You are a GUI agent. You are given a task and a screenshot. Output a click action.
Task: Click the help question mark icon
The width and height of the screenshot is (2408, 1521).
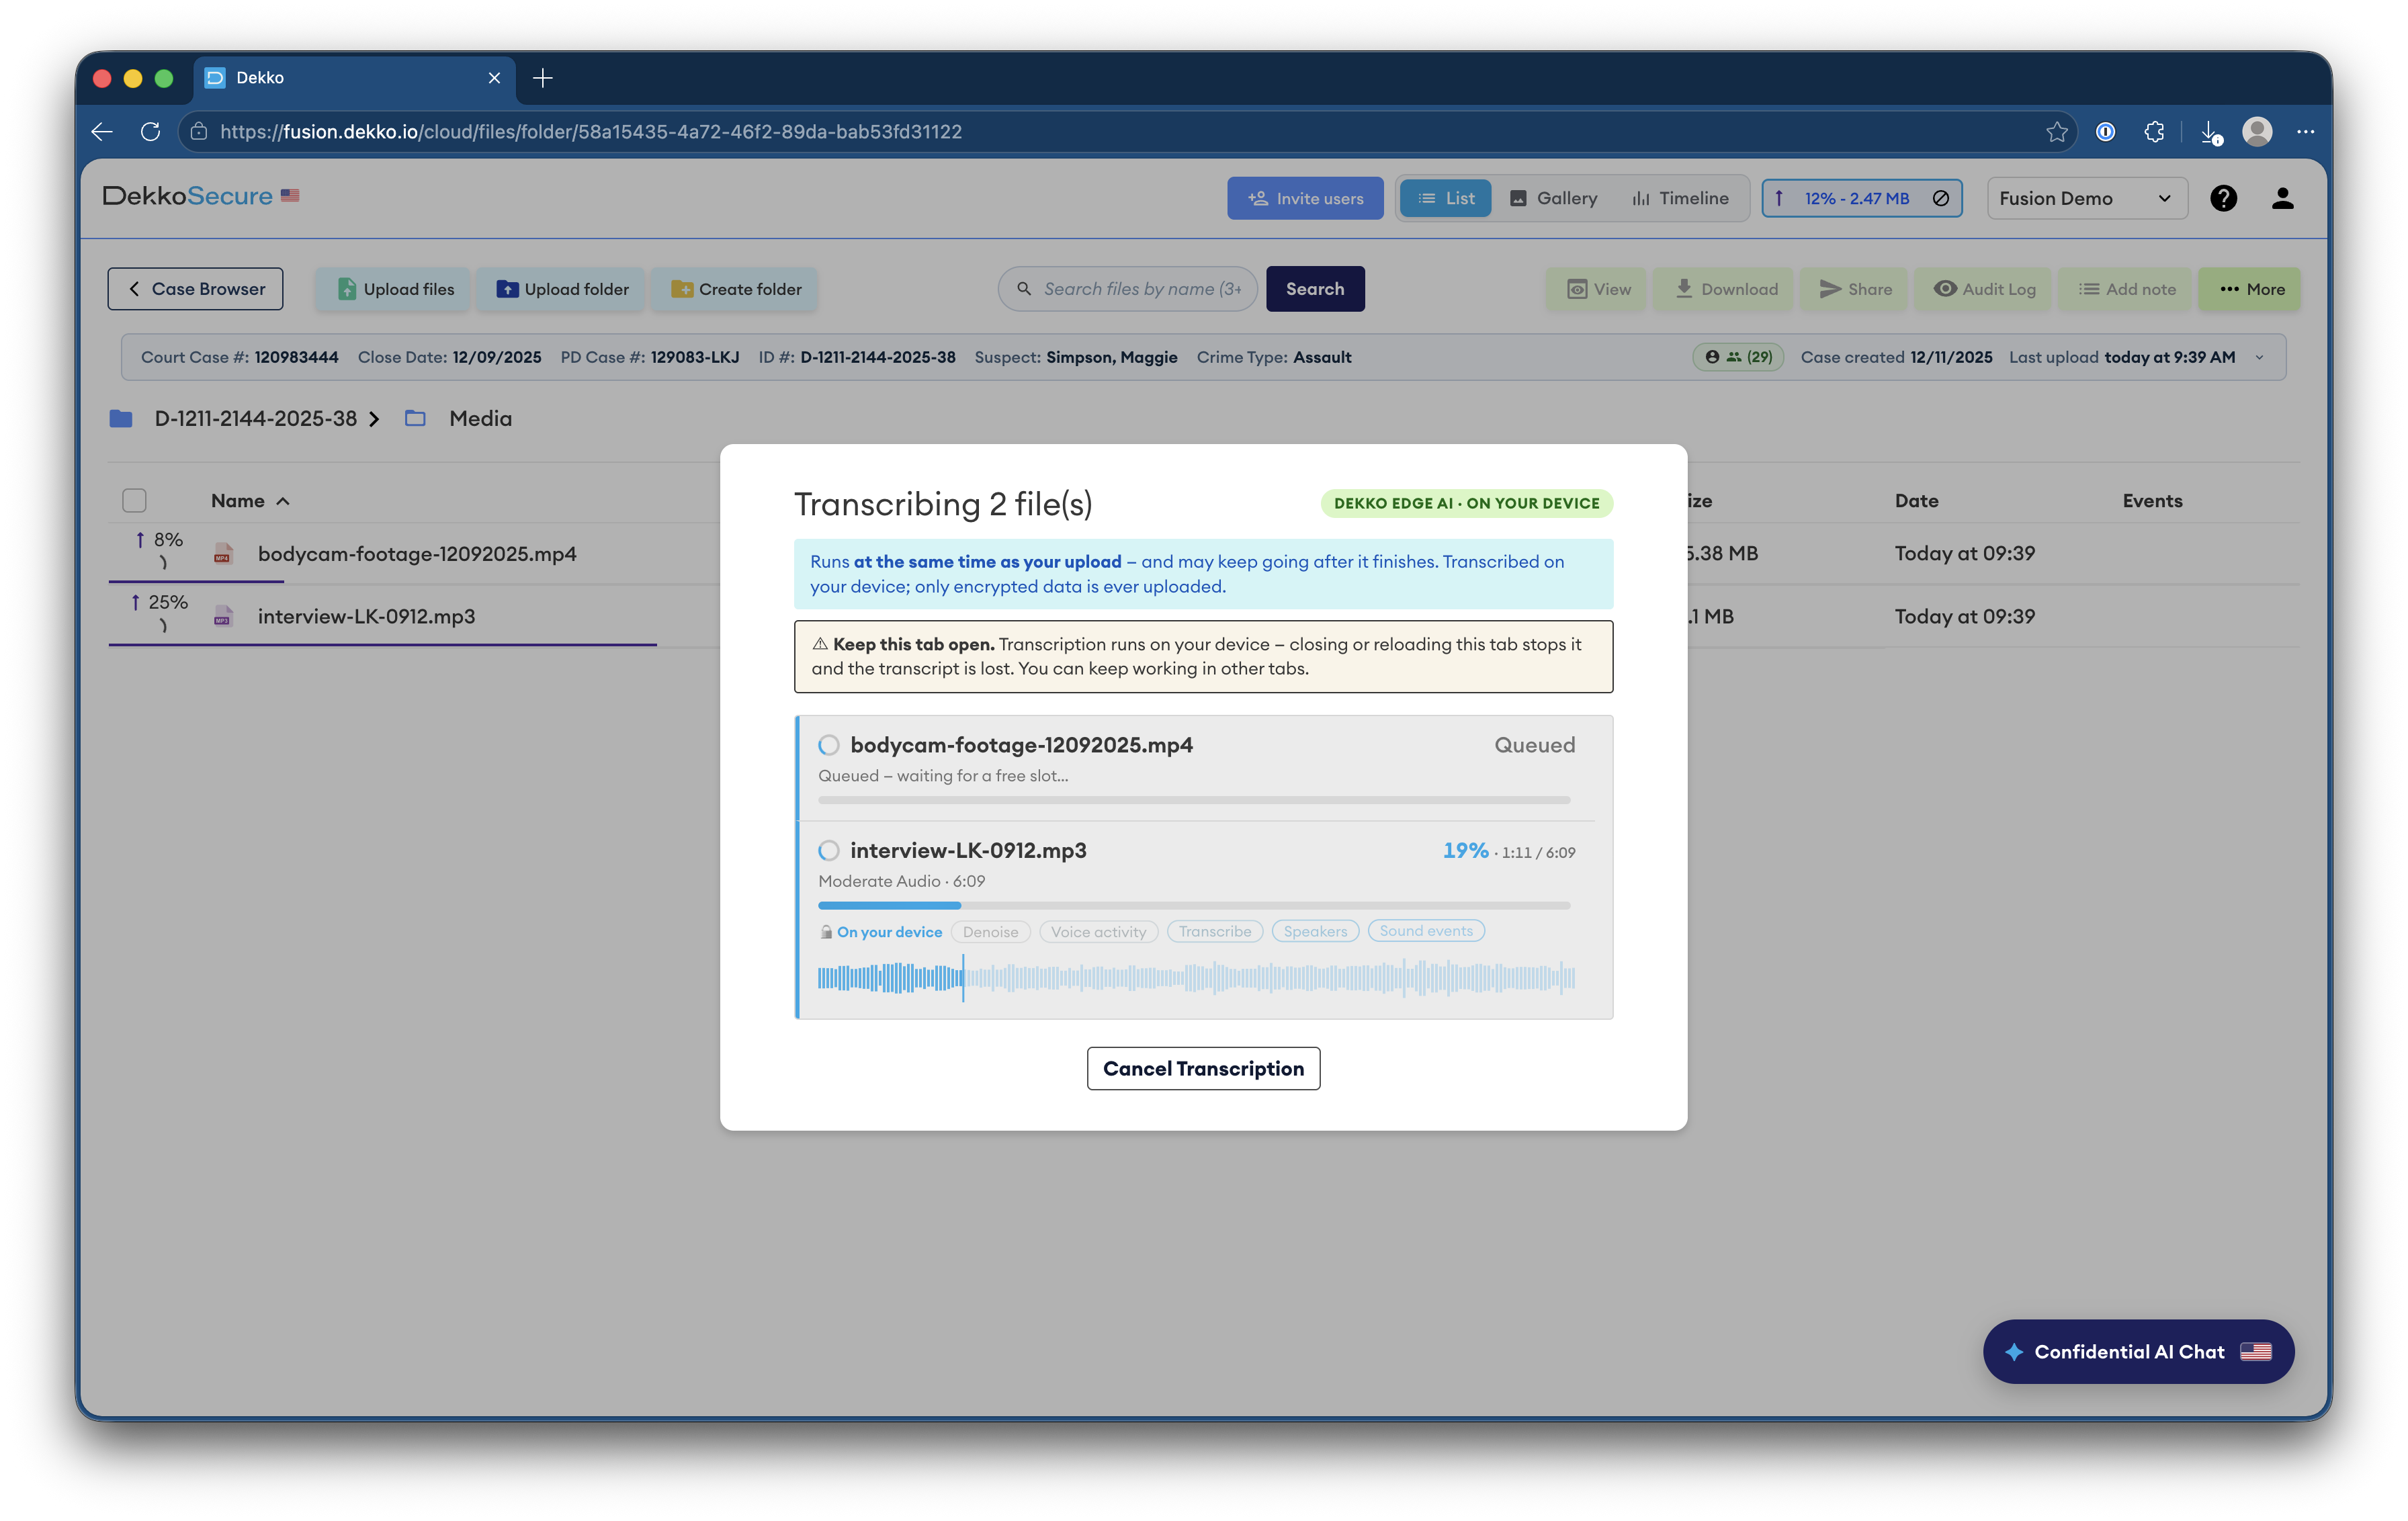tap(2223, 198)
